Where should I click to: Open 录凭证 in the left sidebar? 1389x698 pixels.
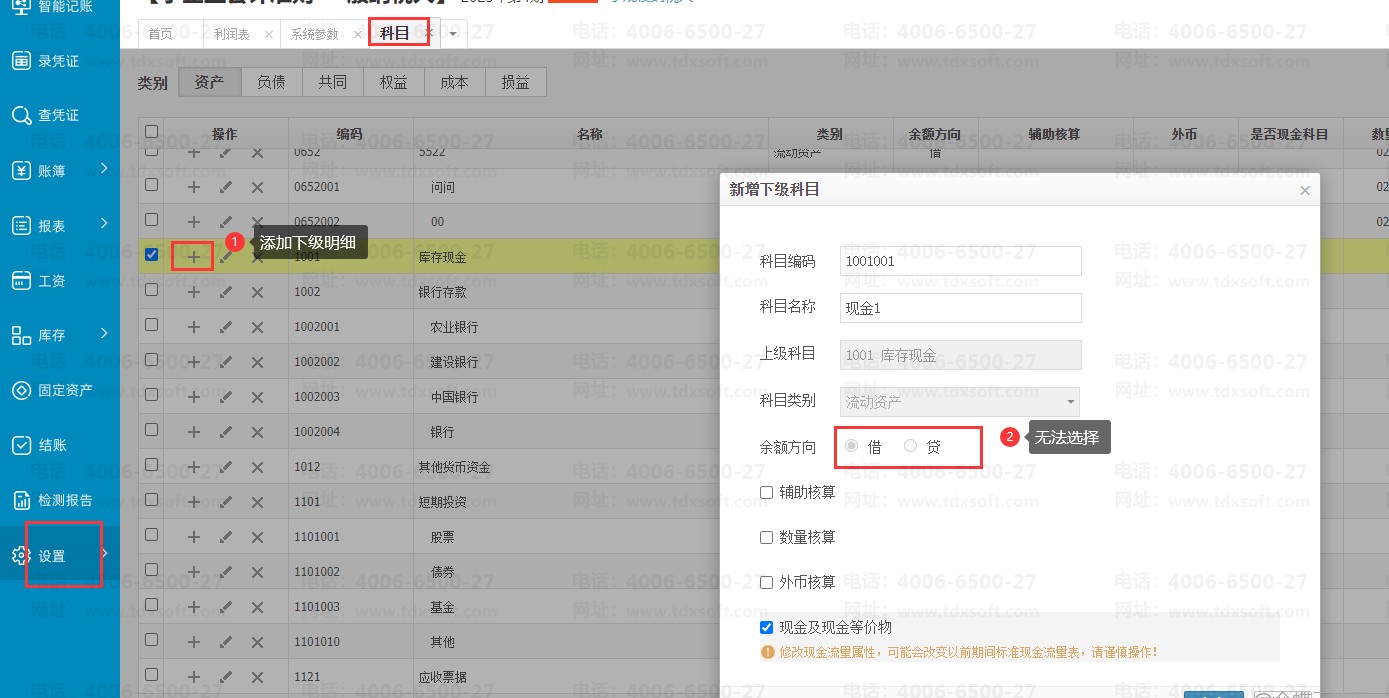pos(58,61)
